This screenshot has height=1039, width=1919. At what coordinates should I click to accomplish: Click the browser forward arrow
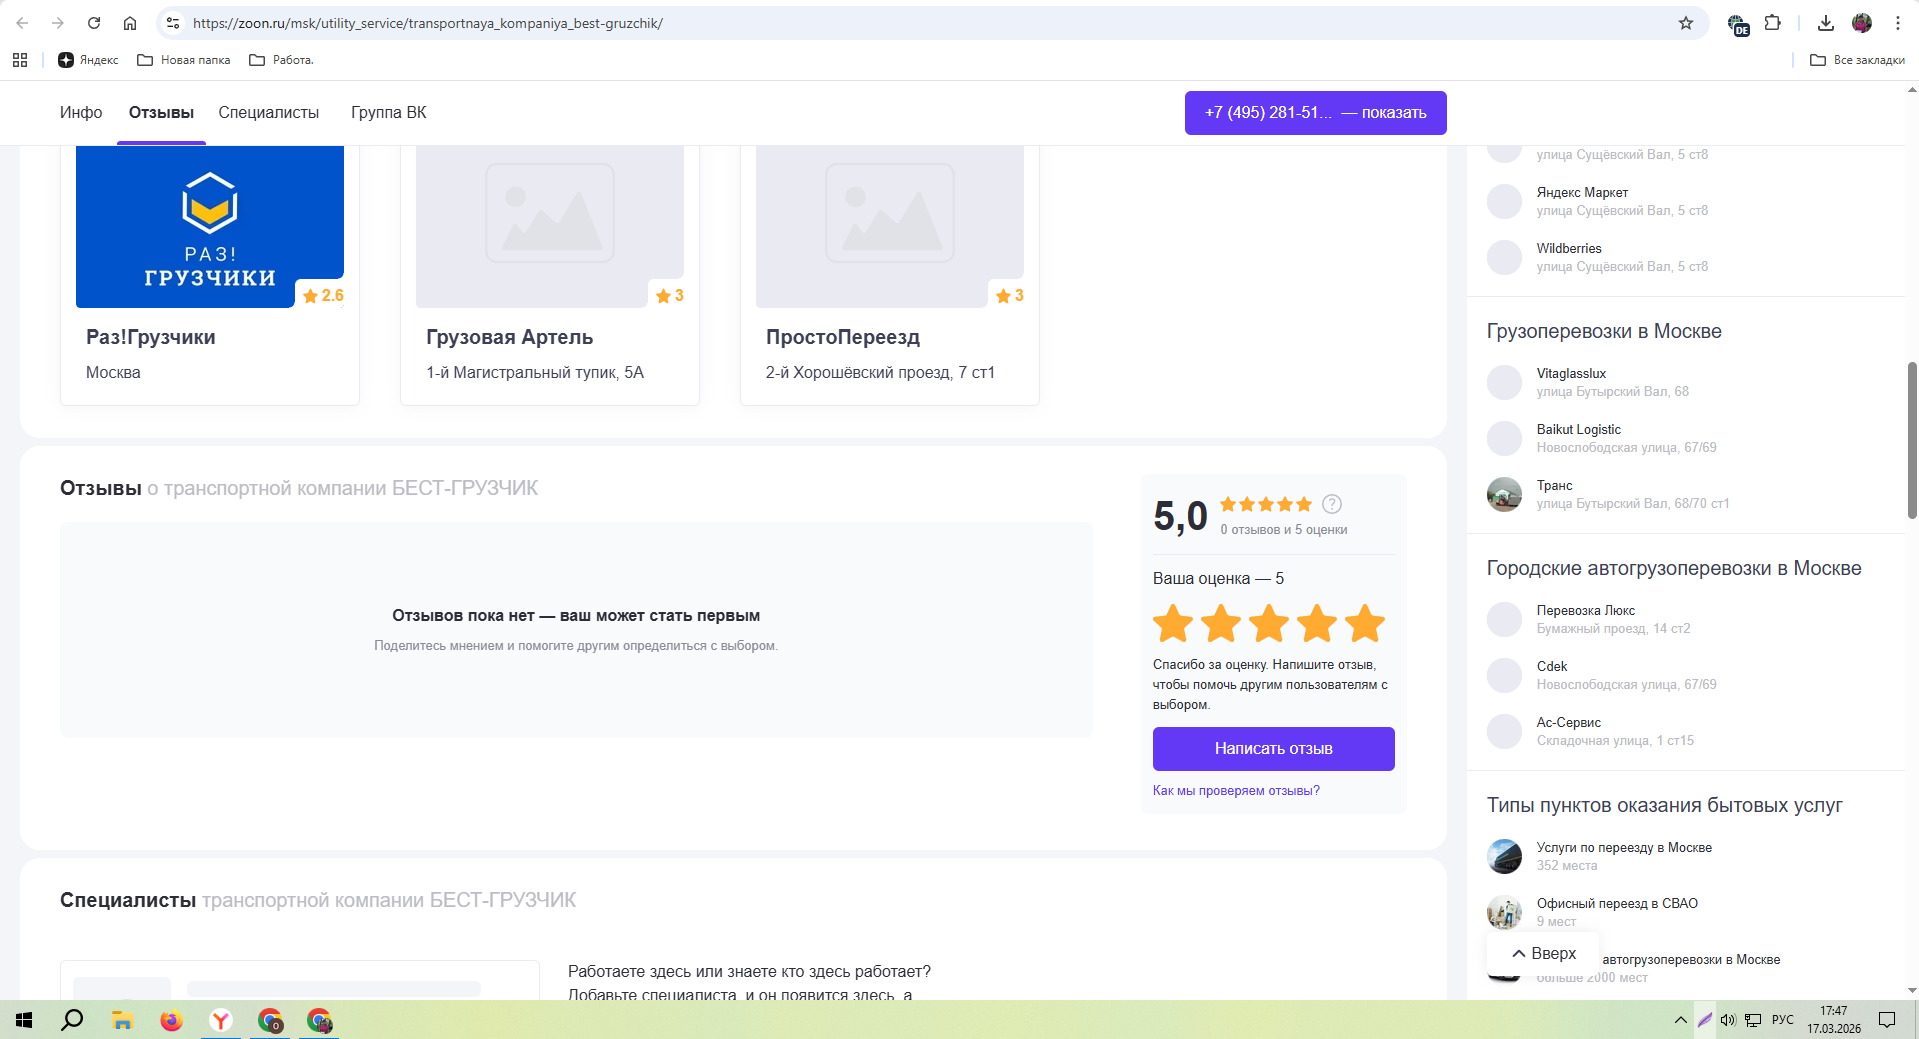pyautogui.click(x=58, y=23)
